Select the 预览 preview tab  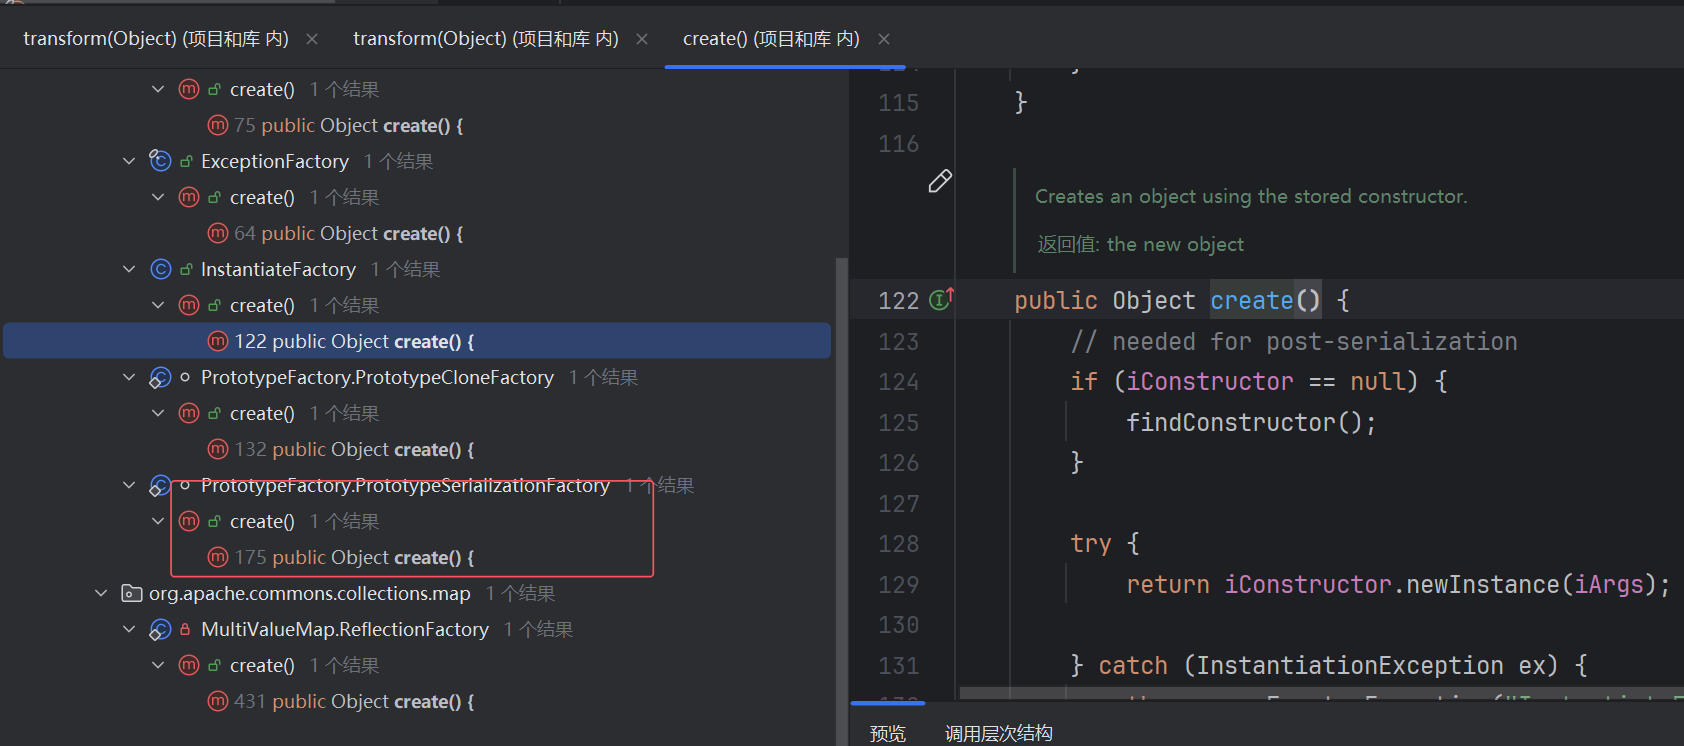point(887,733)
